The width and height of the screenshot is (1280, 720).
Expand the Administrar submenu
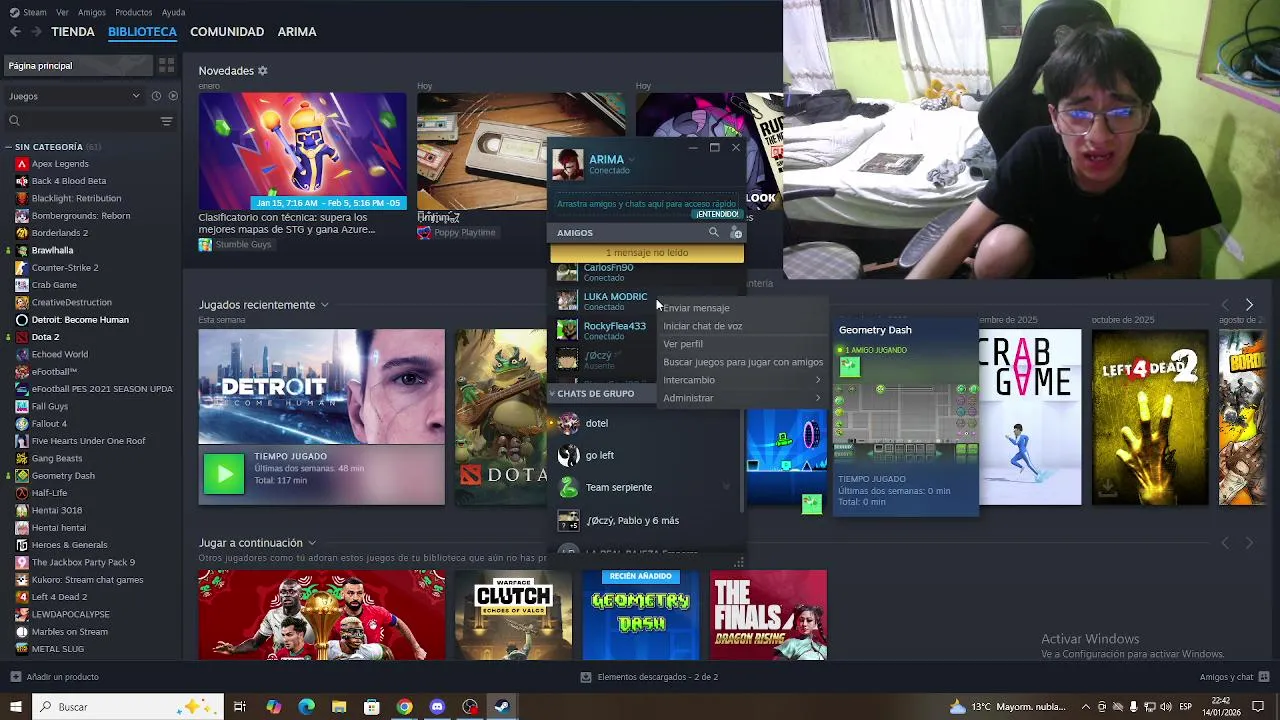pyautogui.click(x=741, y=398)
